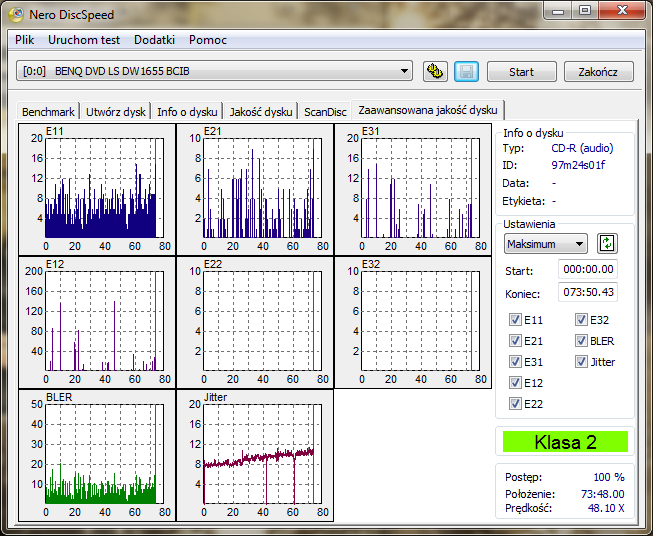The image size is (653, 536).
Task: Switch to the ScanDisc tab
Action: point(325,112)
